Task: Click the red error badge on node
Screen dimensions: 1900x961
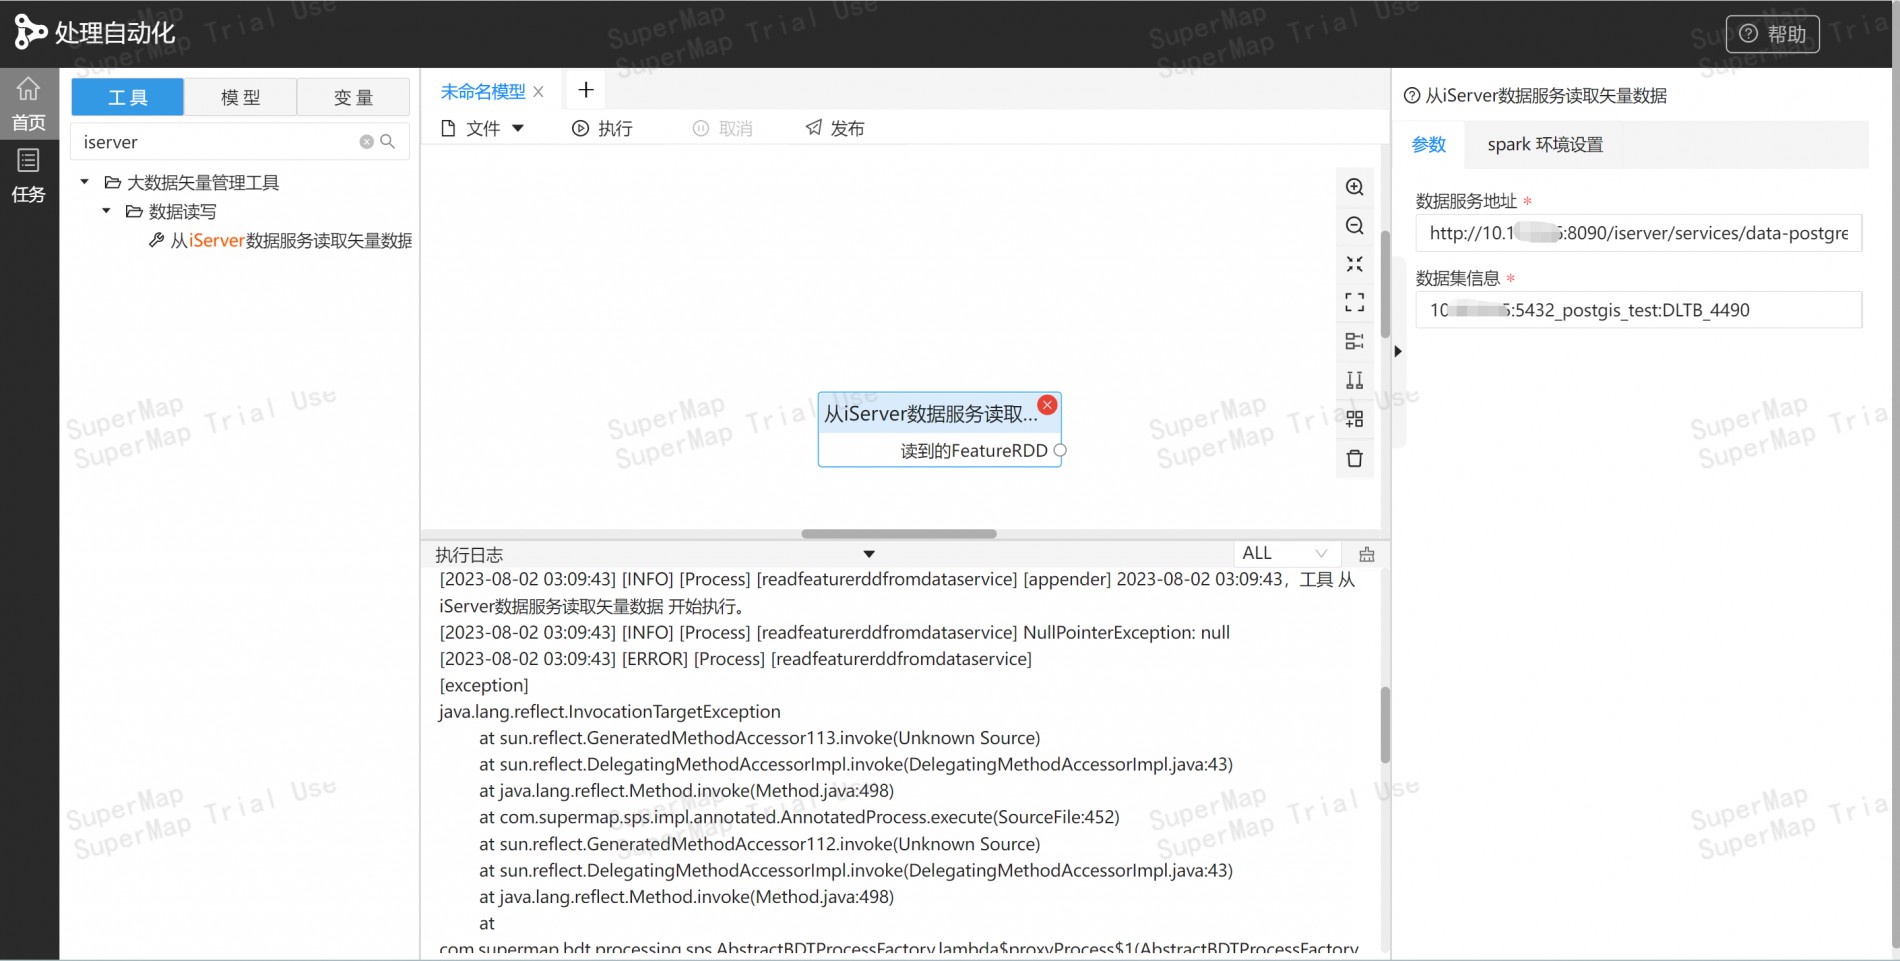Action: [x=1047, y=405]
